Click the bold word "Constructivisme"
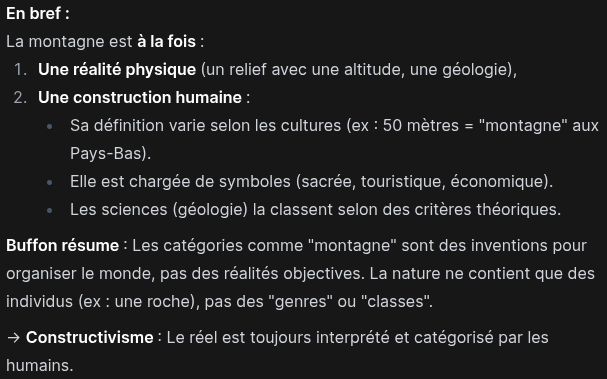Image resolution: width=607 pixels, height=379 pixels. pos(89,338)
